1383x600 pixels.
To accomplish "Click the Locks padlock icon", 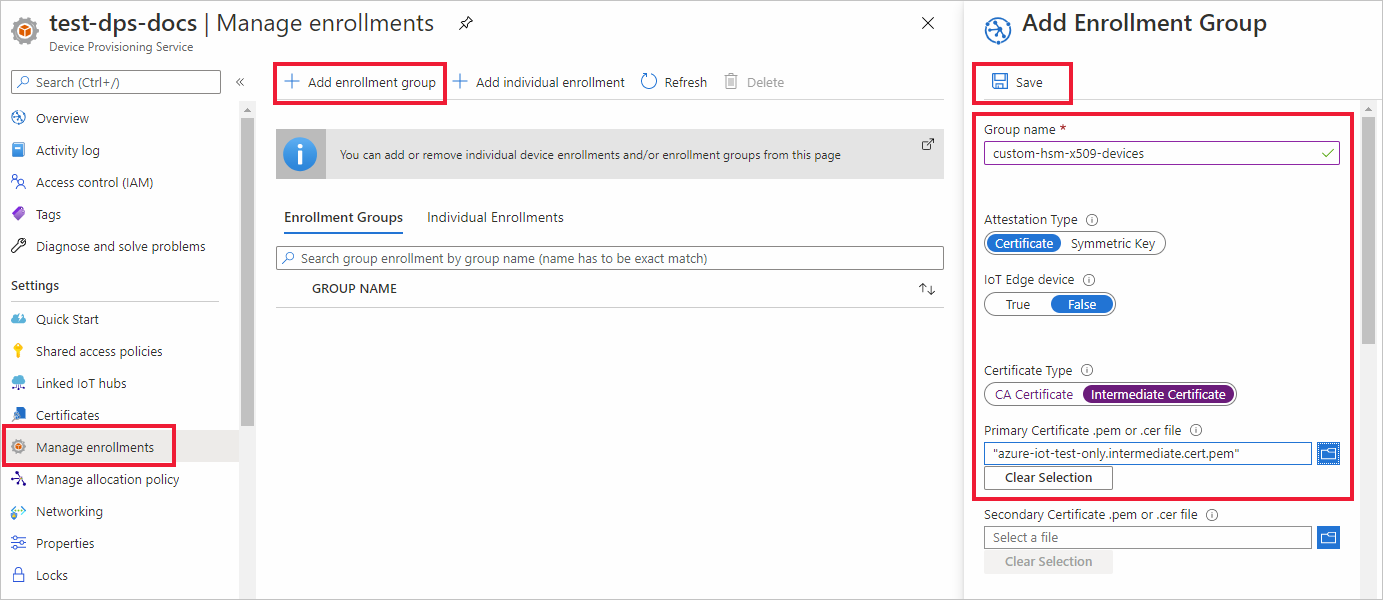I will 18,575.
